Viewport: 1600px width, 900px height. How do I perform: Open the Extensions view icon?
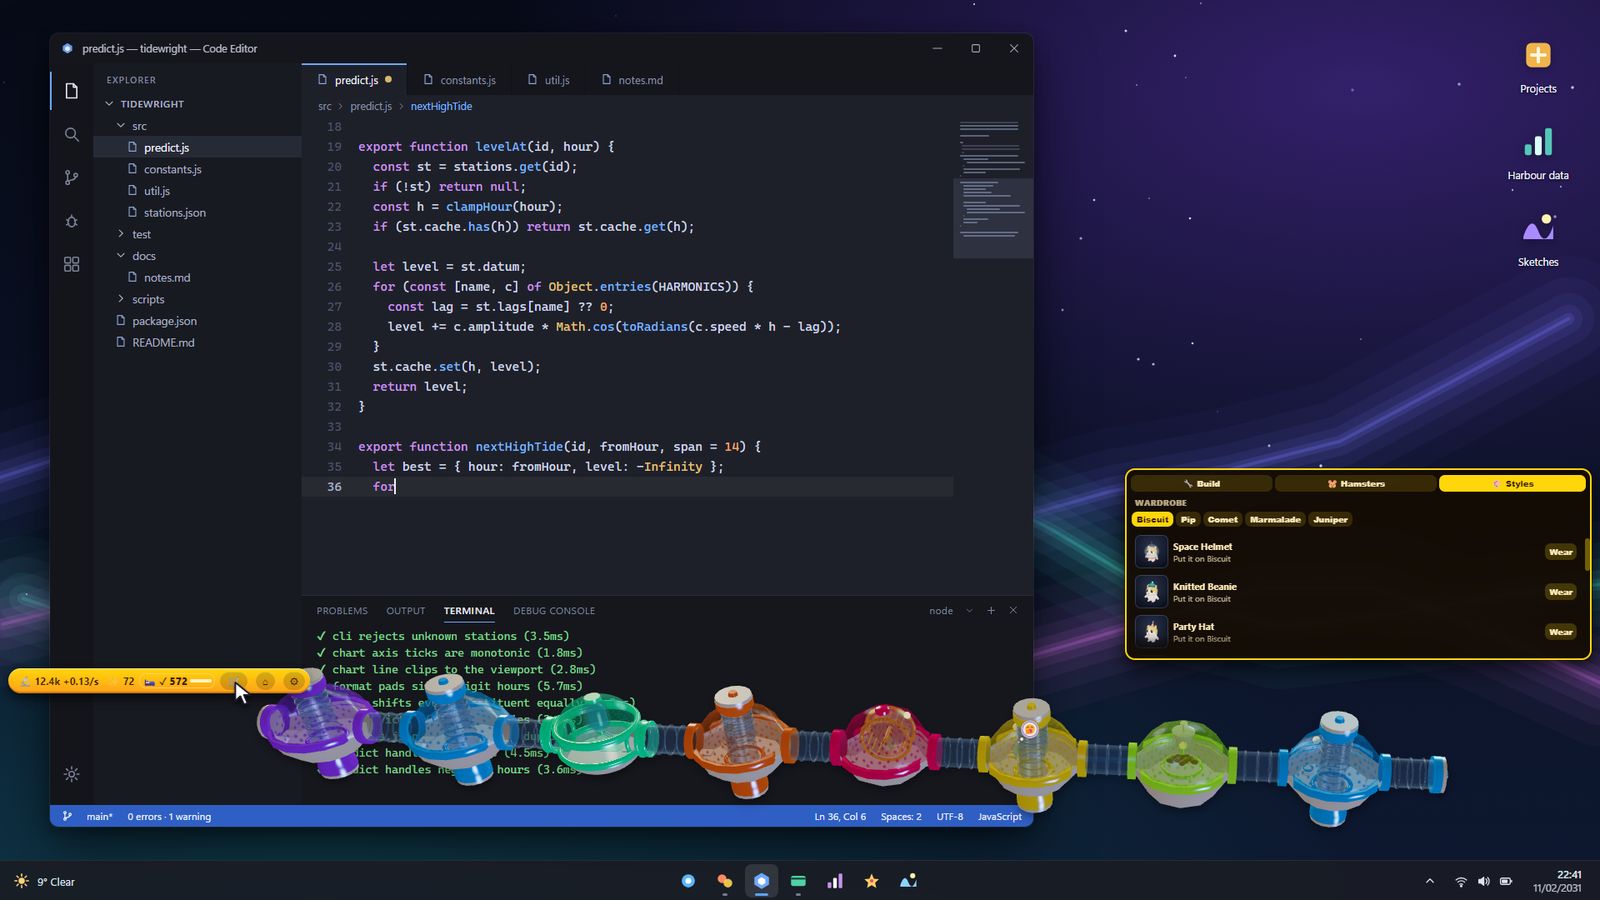pyautogui.click(x=71, y=264)
